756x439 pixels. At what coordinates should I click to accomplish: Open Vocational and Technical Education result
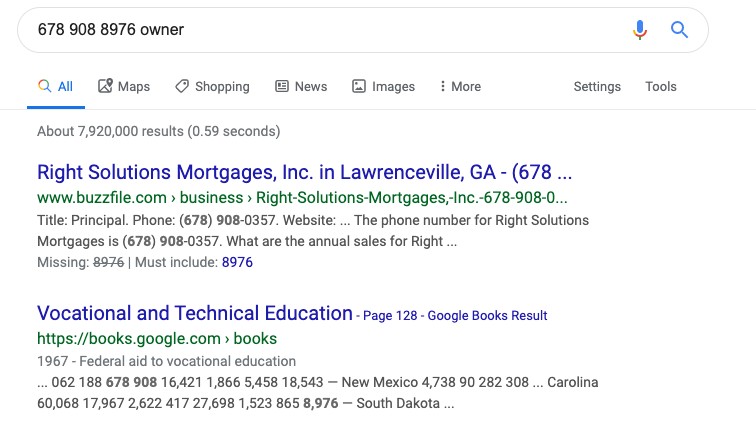point(195,313)
